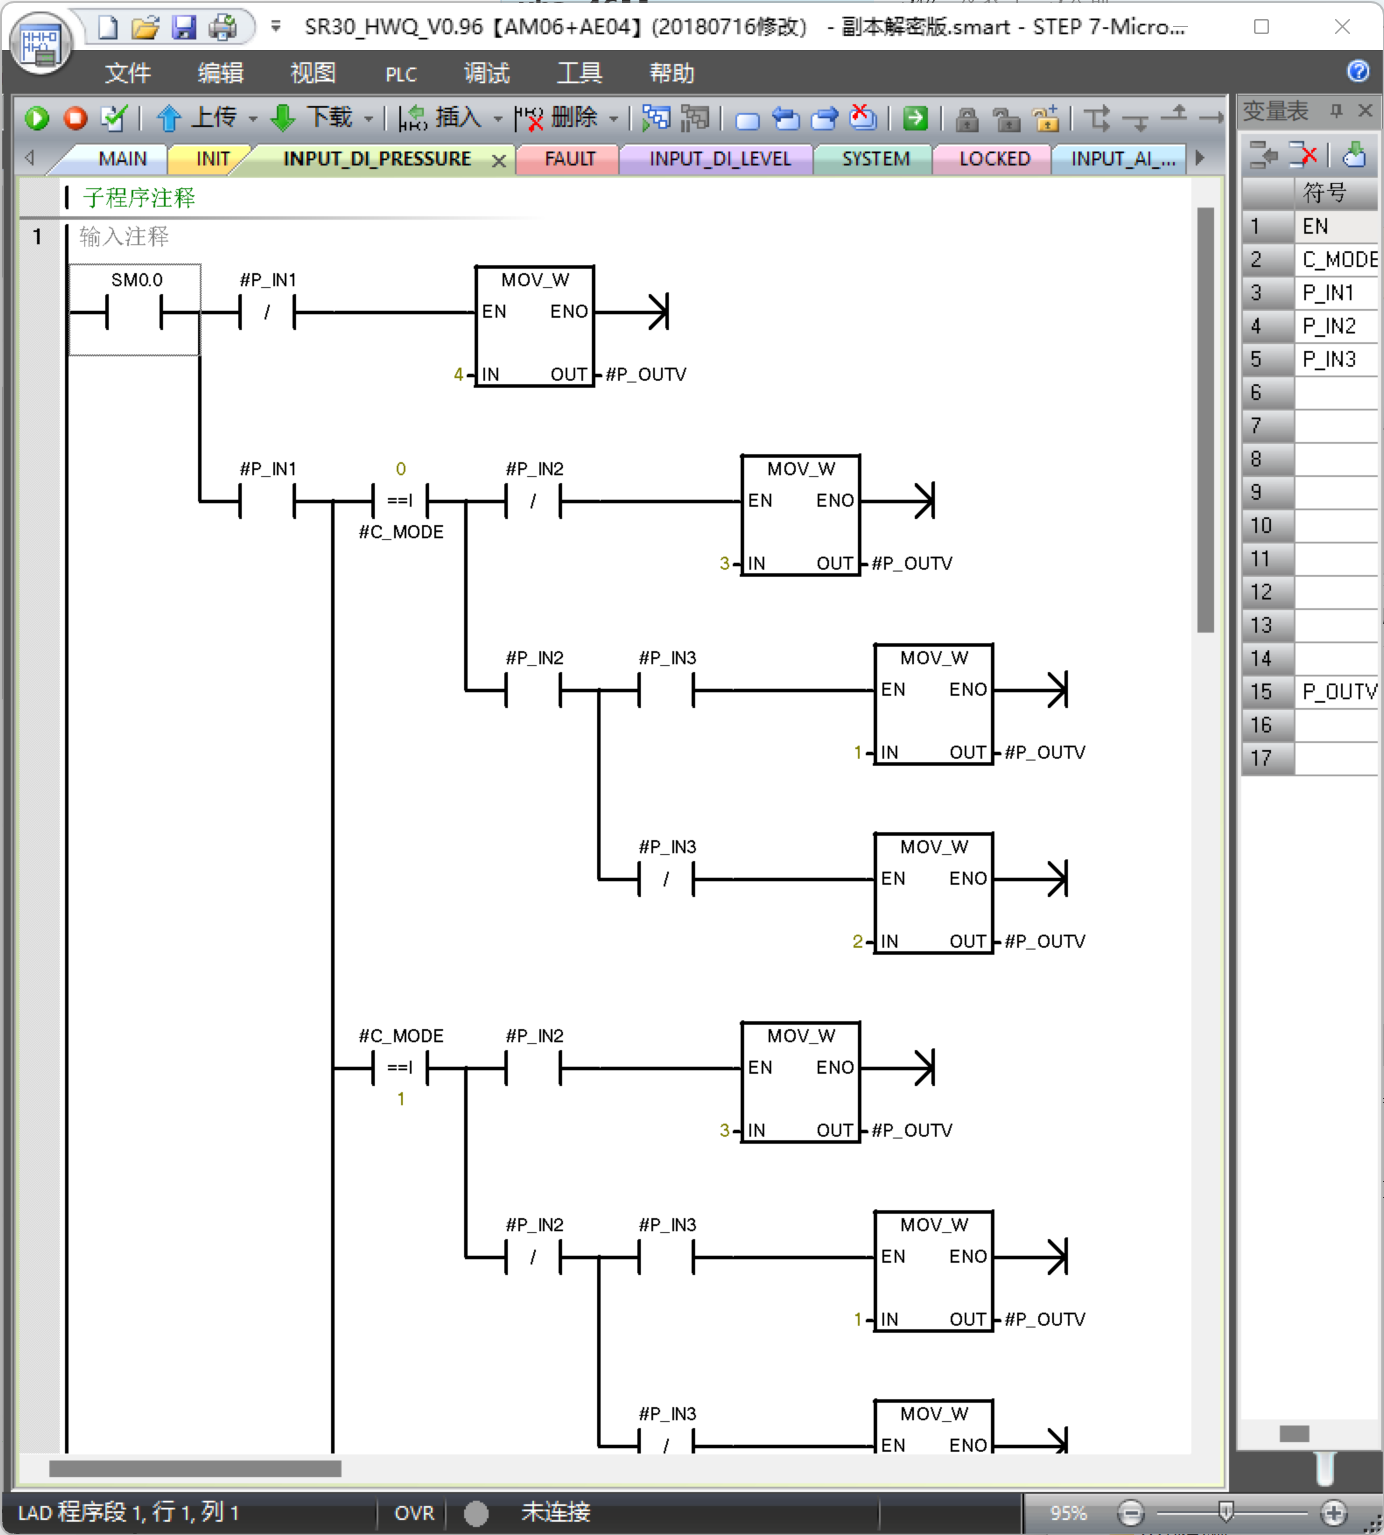Toggle the program status monitoring icon
The image size is (1384, 1535).
click(655, 118)
